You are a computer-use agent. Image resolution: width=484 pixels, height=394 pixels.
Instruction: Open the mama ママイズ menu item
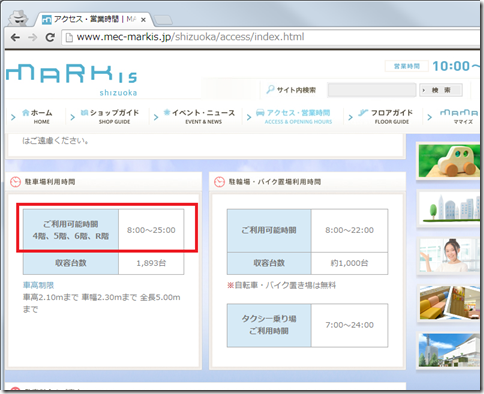[459, 116]
